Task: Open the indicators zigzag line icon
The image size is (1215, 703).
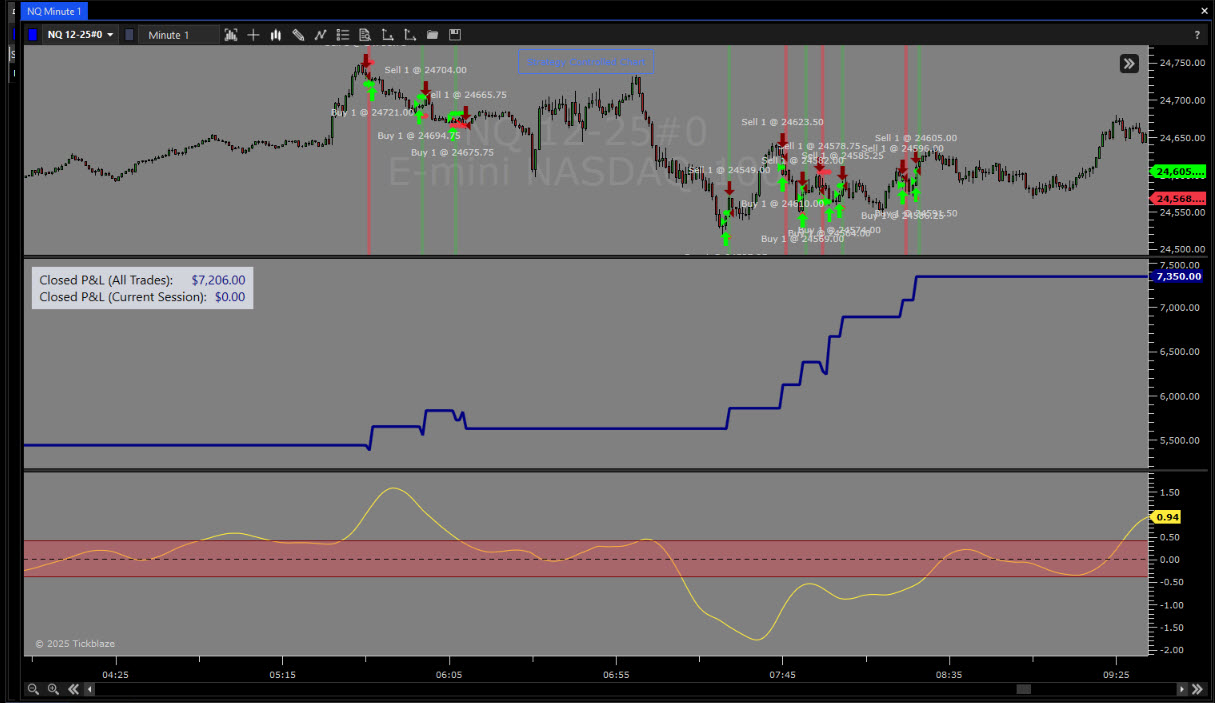Action: [x=321, y=35]
